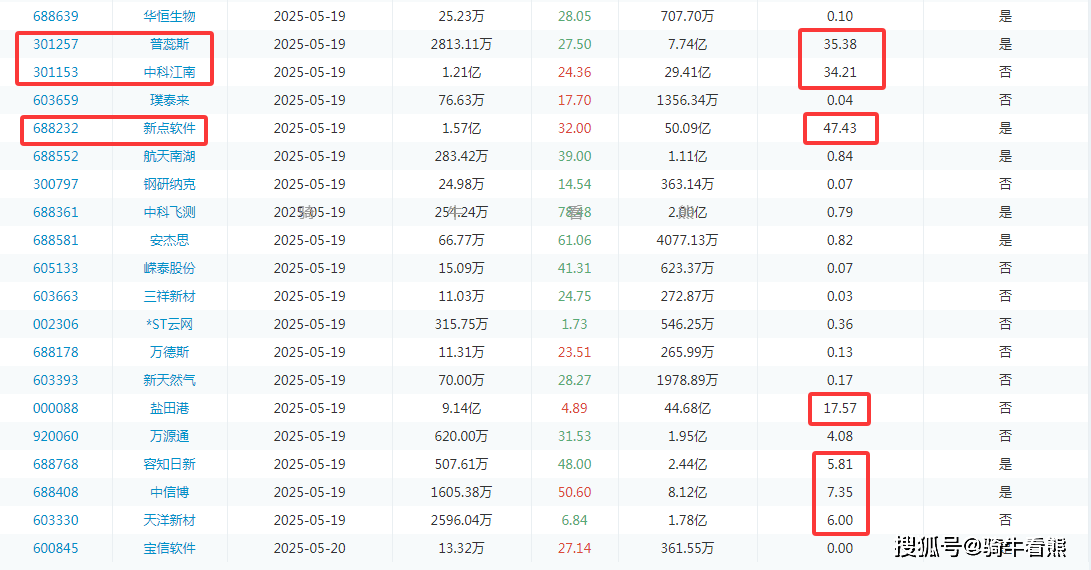This screenshot has height=570, width=1091.
Task: Click the 35.38 ratio value
Action: pyautogui.click(x=840, y=44)
